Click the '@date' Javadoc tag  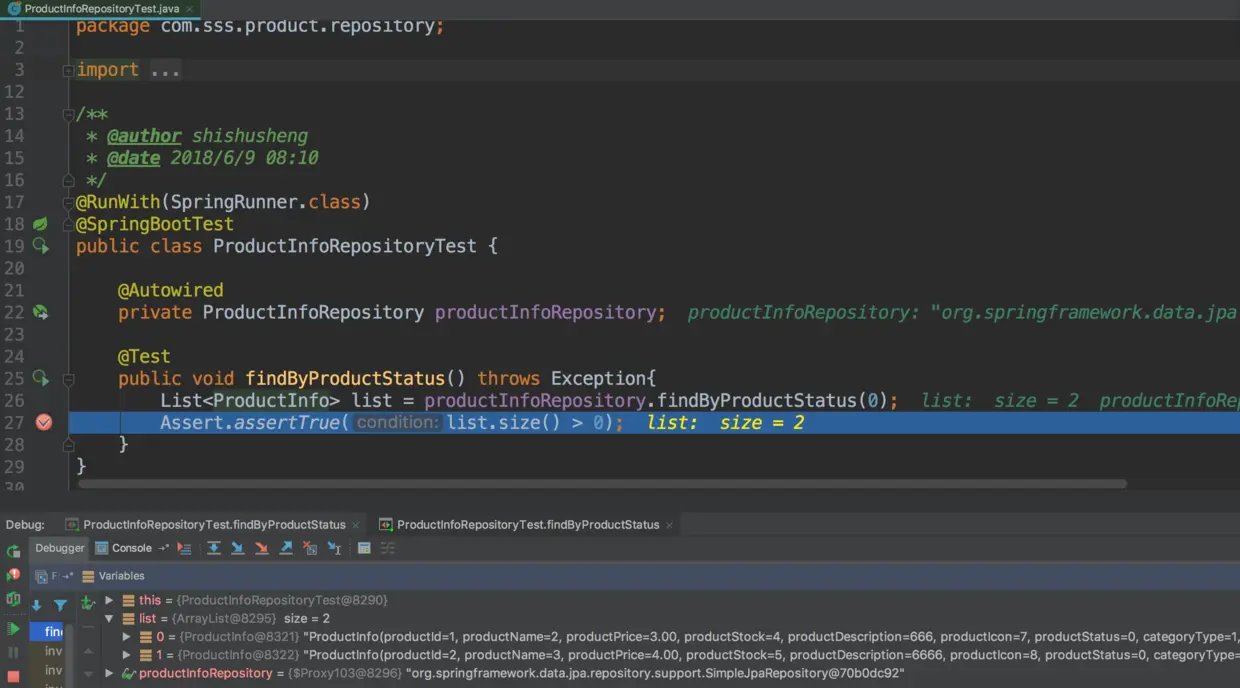133,158
